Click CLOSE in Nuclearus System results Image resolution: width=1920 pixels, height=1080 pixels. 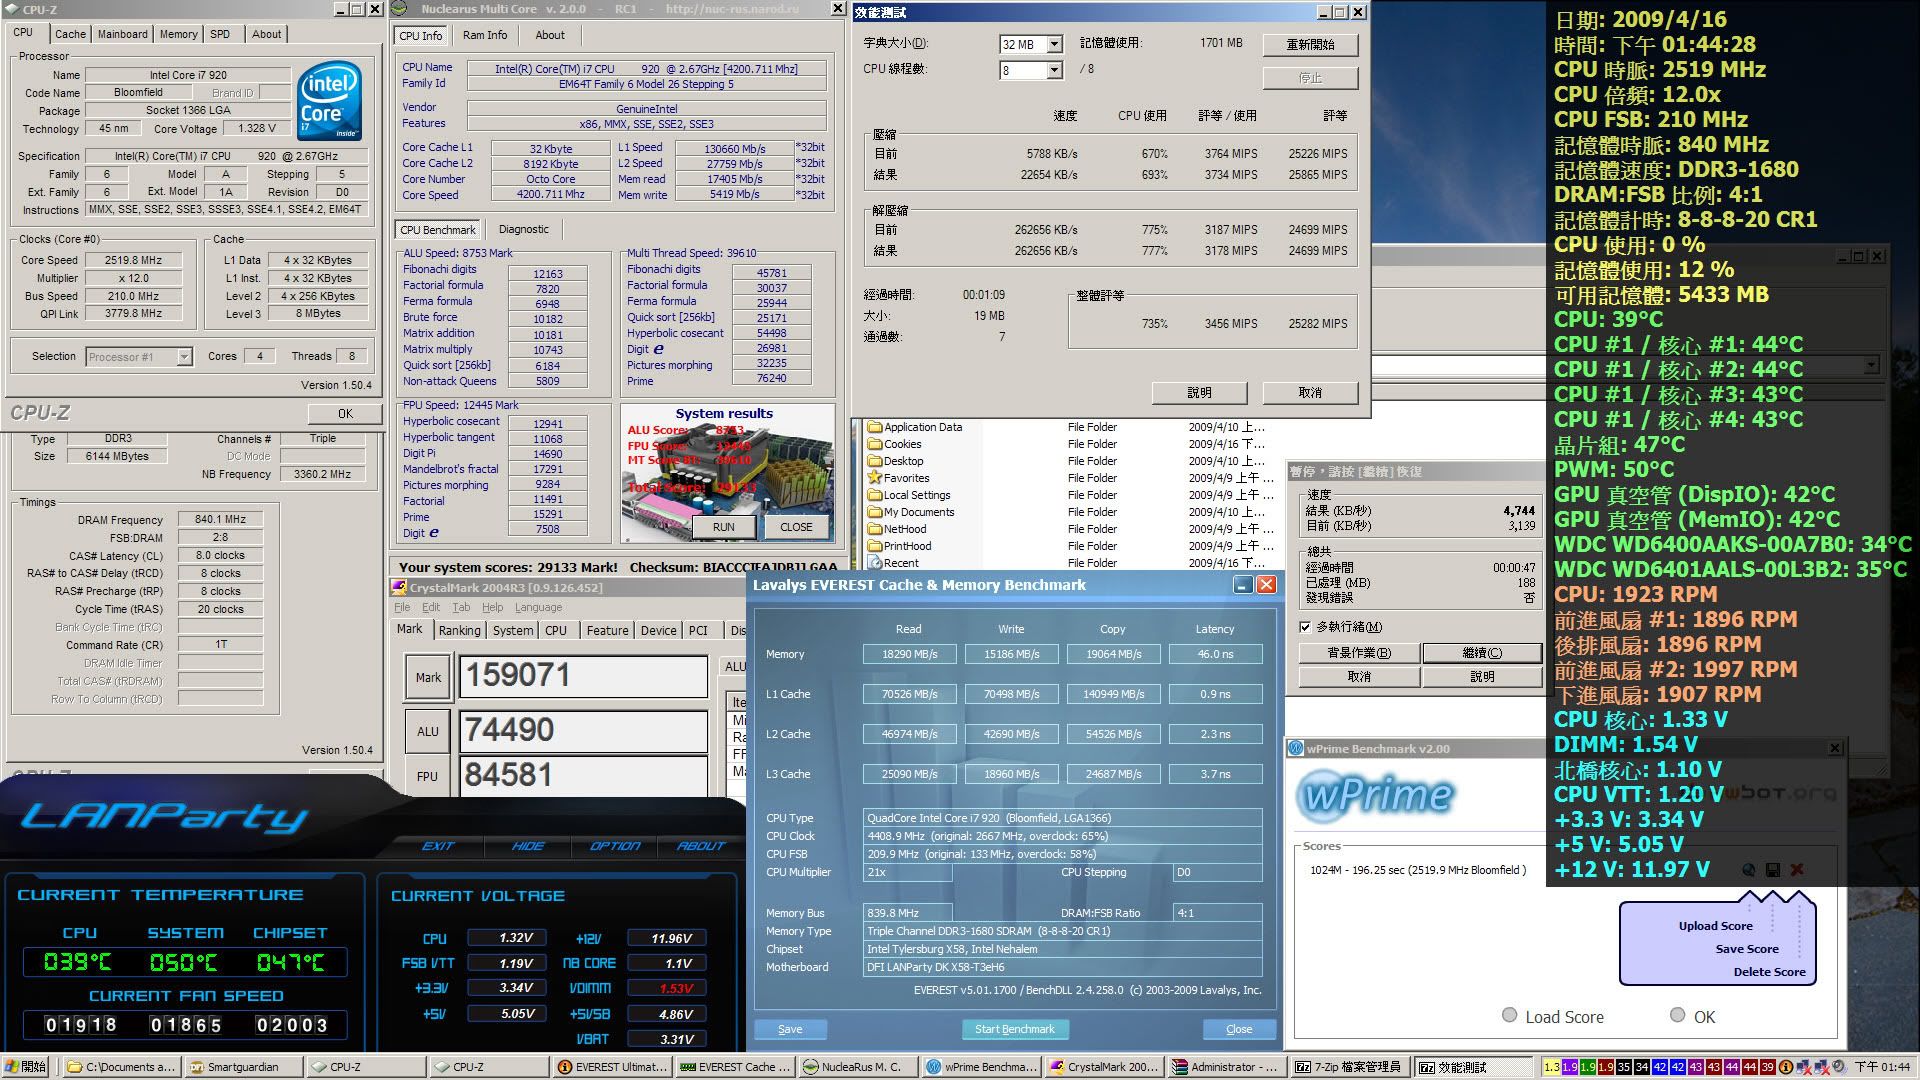pos(796,527)
